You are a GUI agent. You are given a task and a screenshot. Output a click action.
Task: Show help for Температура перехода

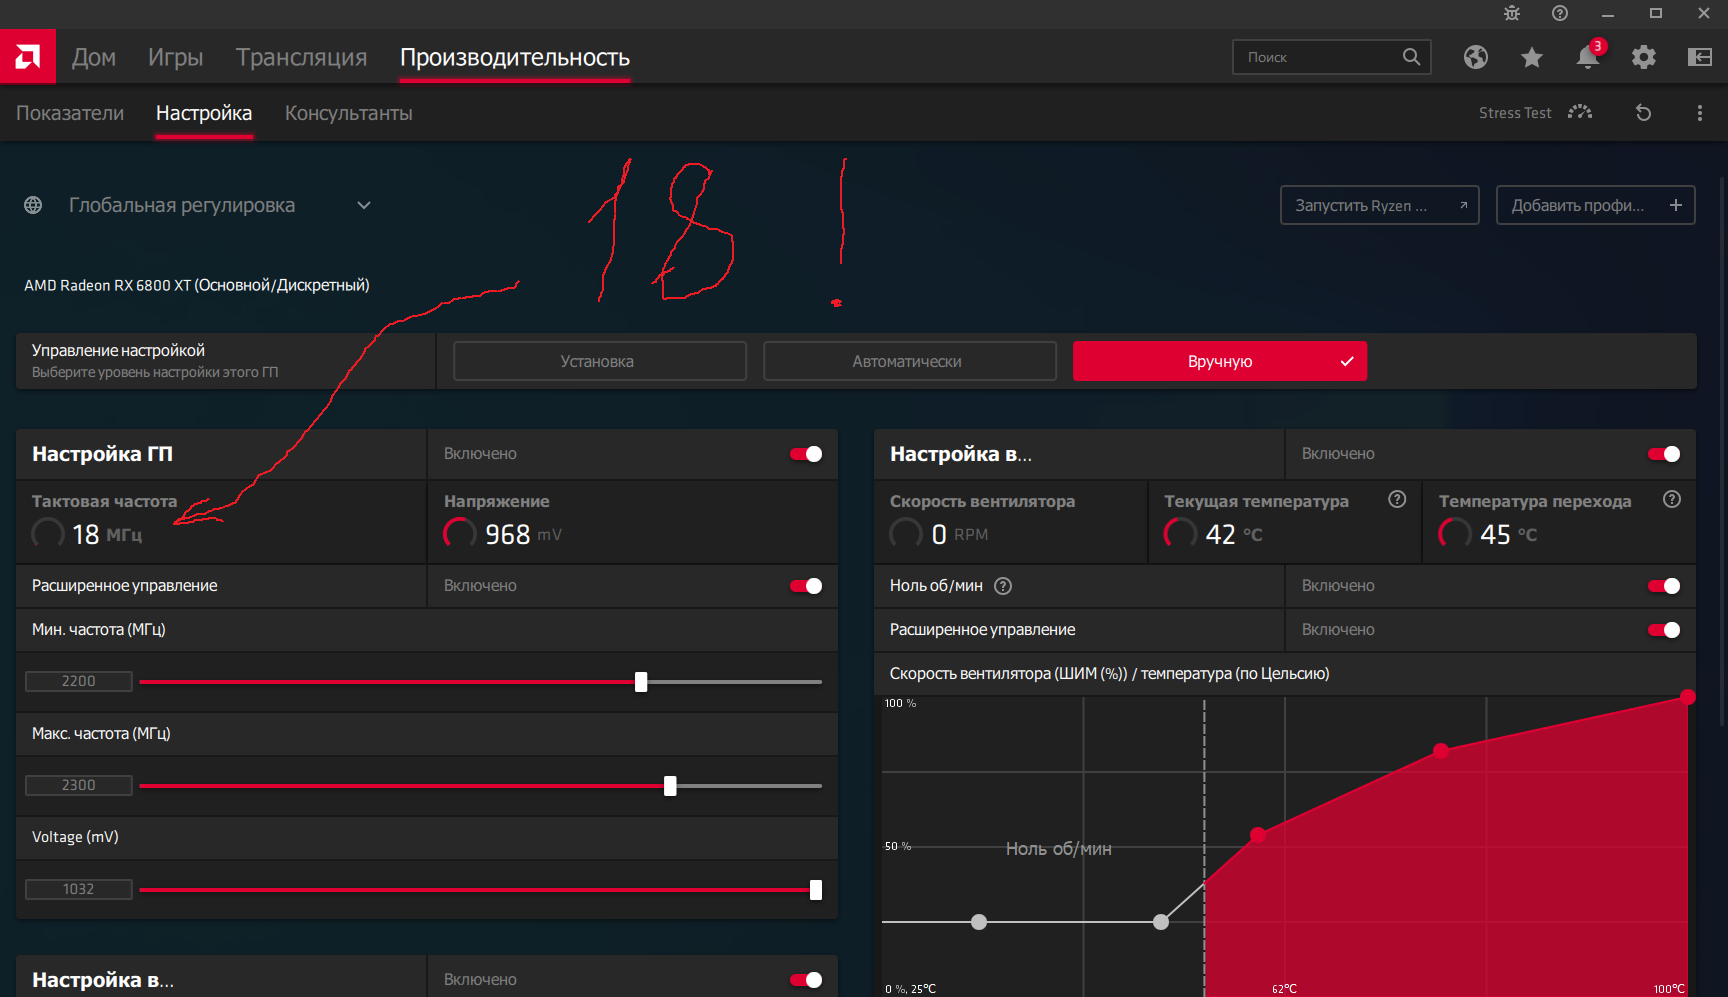1672,499
